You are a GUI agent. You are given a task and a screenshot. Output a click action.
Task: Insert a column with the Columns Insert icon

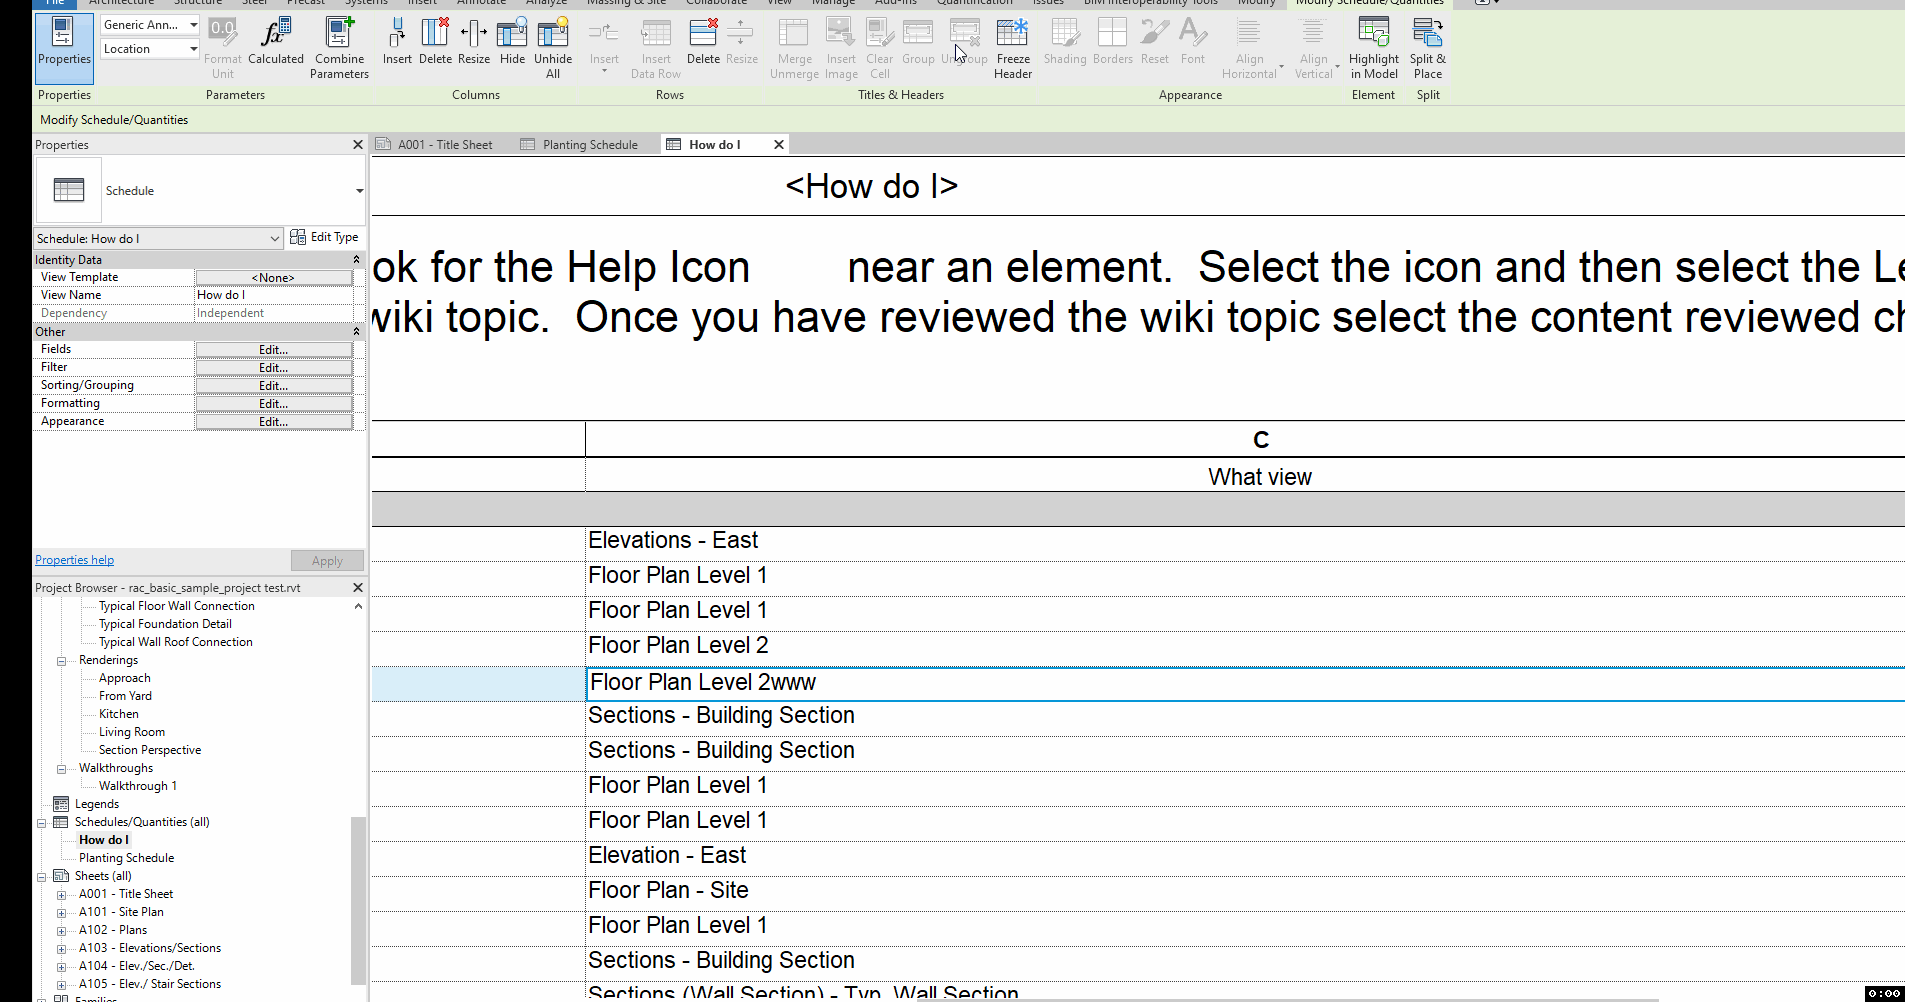[397, 43]
